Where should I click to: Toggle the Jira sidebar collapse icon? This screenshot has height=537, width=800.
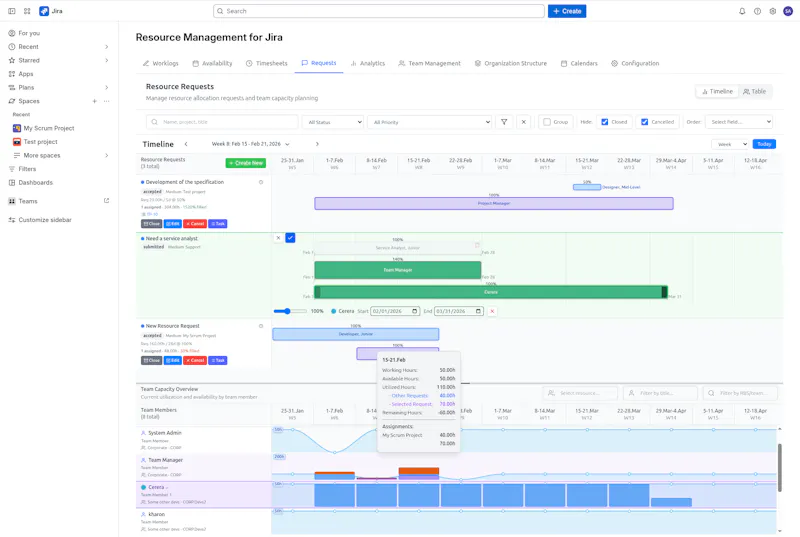pos(12,11)
